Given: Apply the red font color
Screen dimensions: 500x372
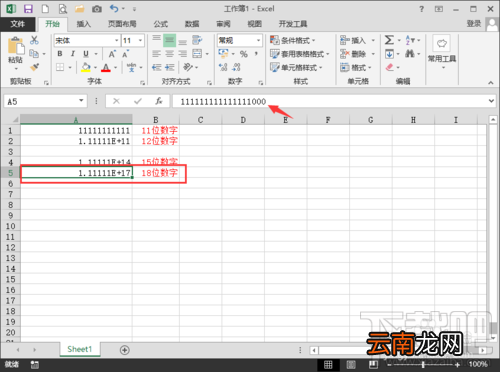Looking at the screenshot, I should [106, 67].
